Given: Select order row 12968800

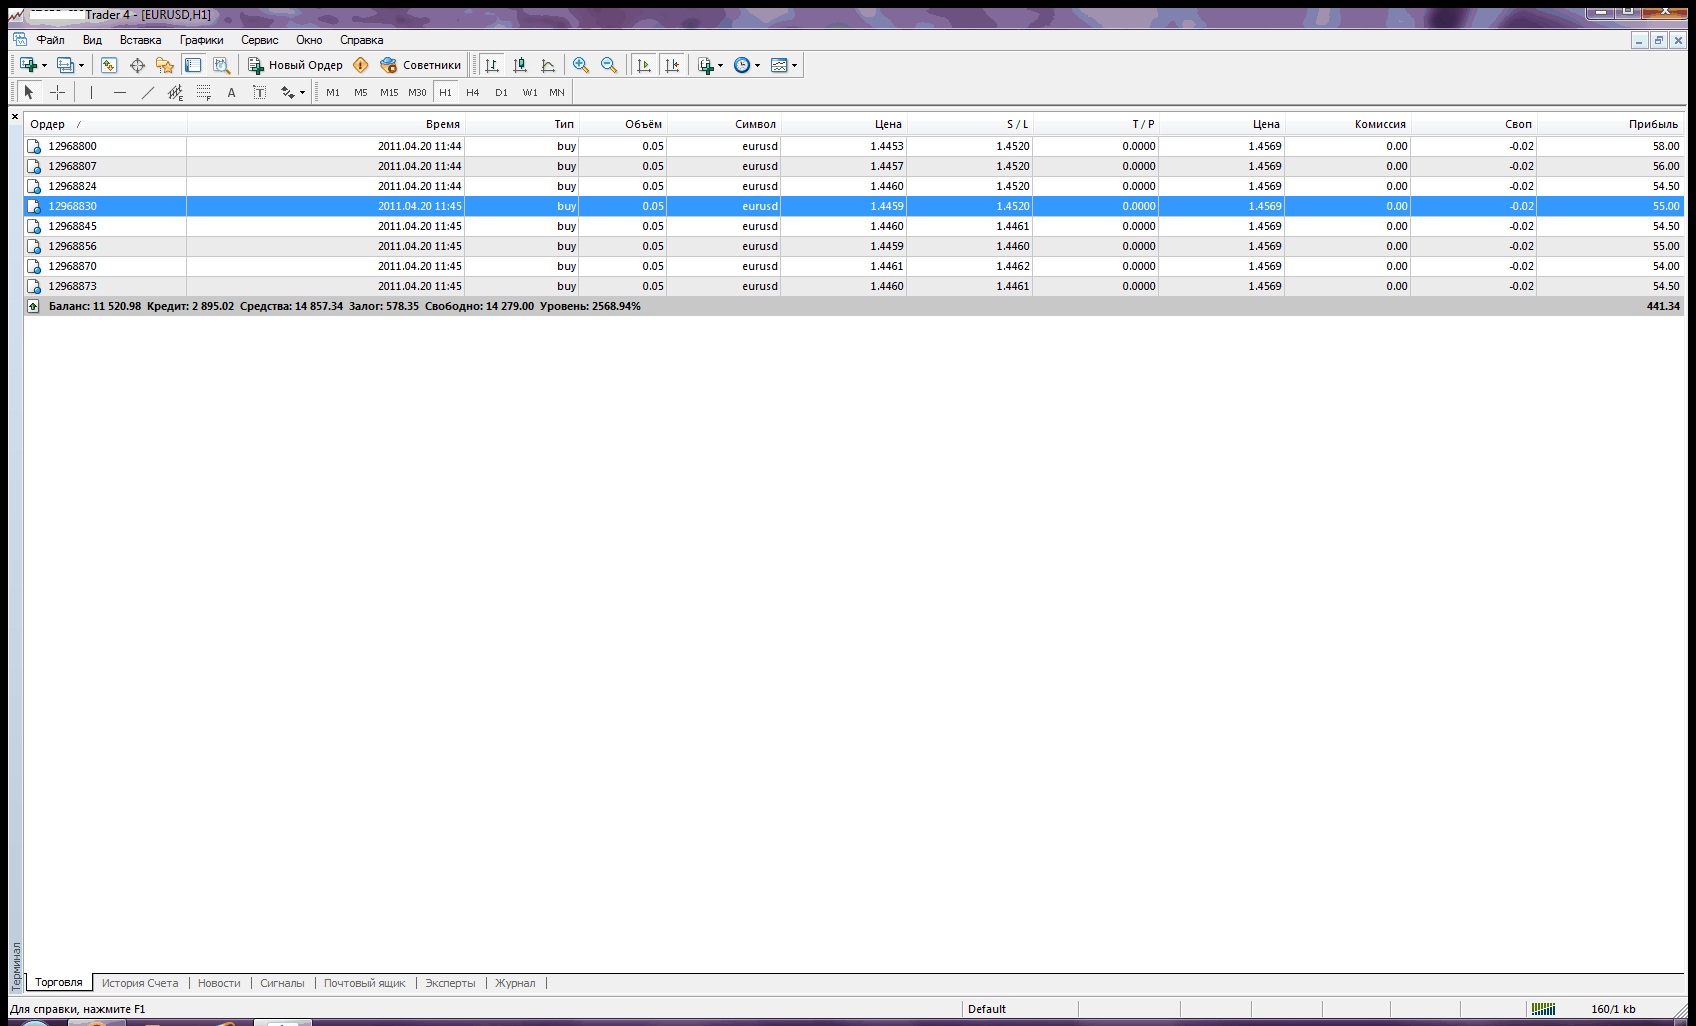Looking at the screenshot, I should pos(854,146).
